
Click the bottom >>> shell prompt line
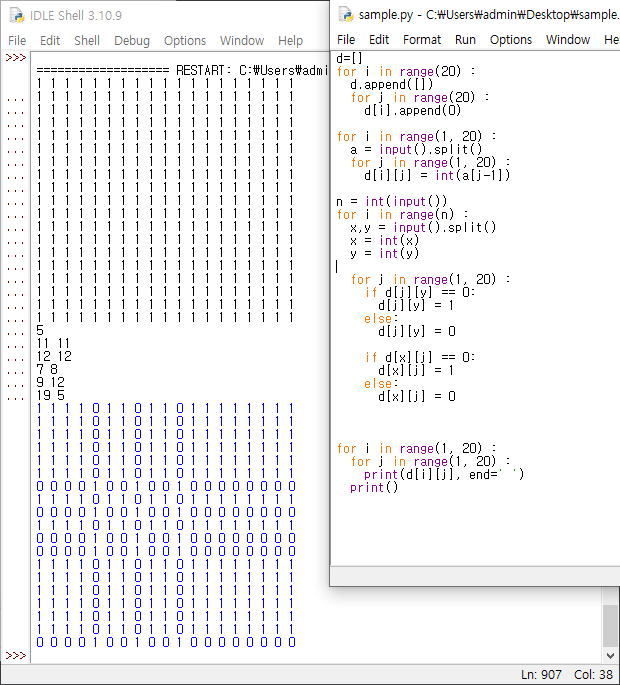click(16, 656)
